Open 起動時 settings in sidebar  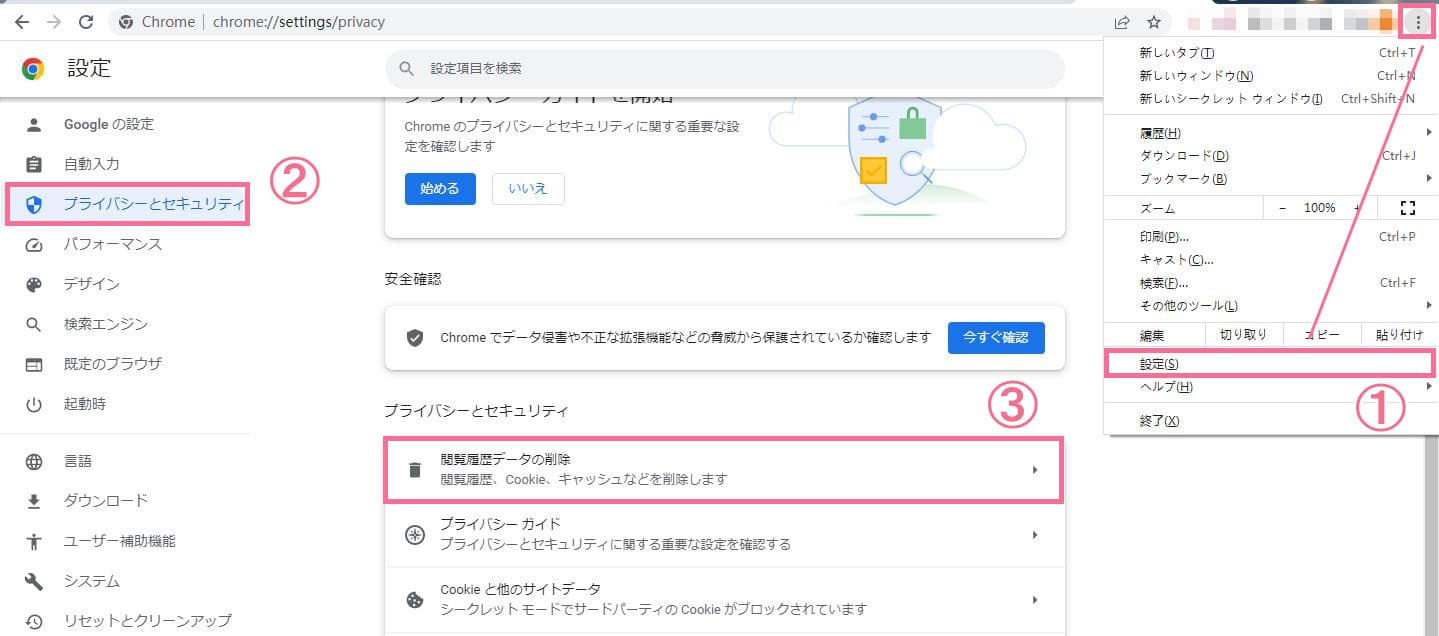tap(125, 405)
